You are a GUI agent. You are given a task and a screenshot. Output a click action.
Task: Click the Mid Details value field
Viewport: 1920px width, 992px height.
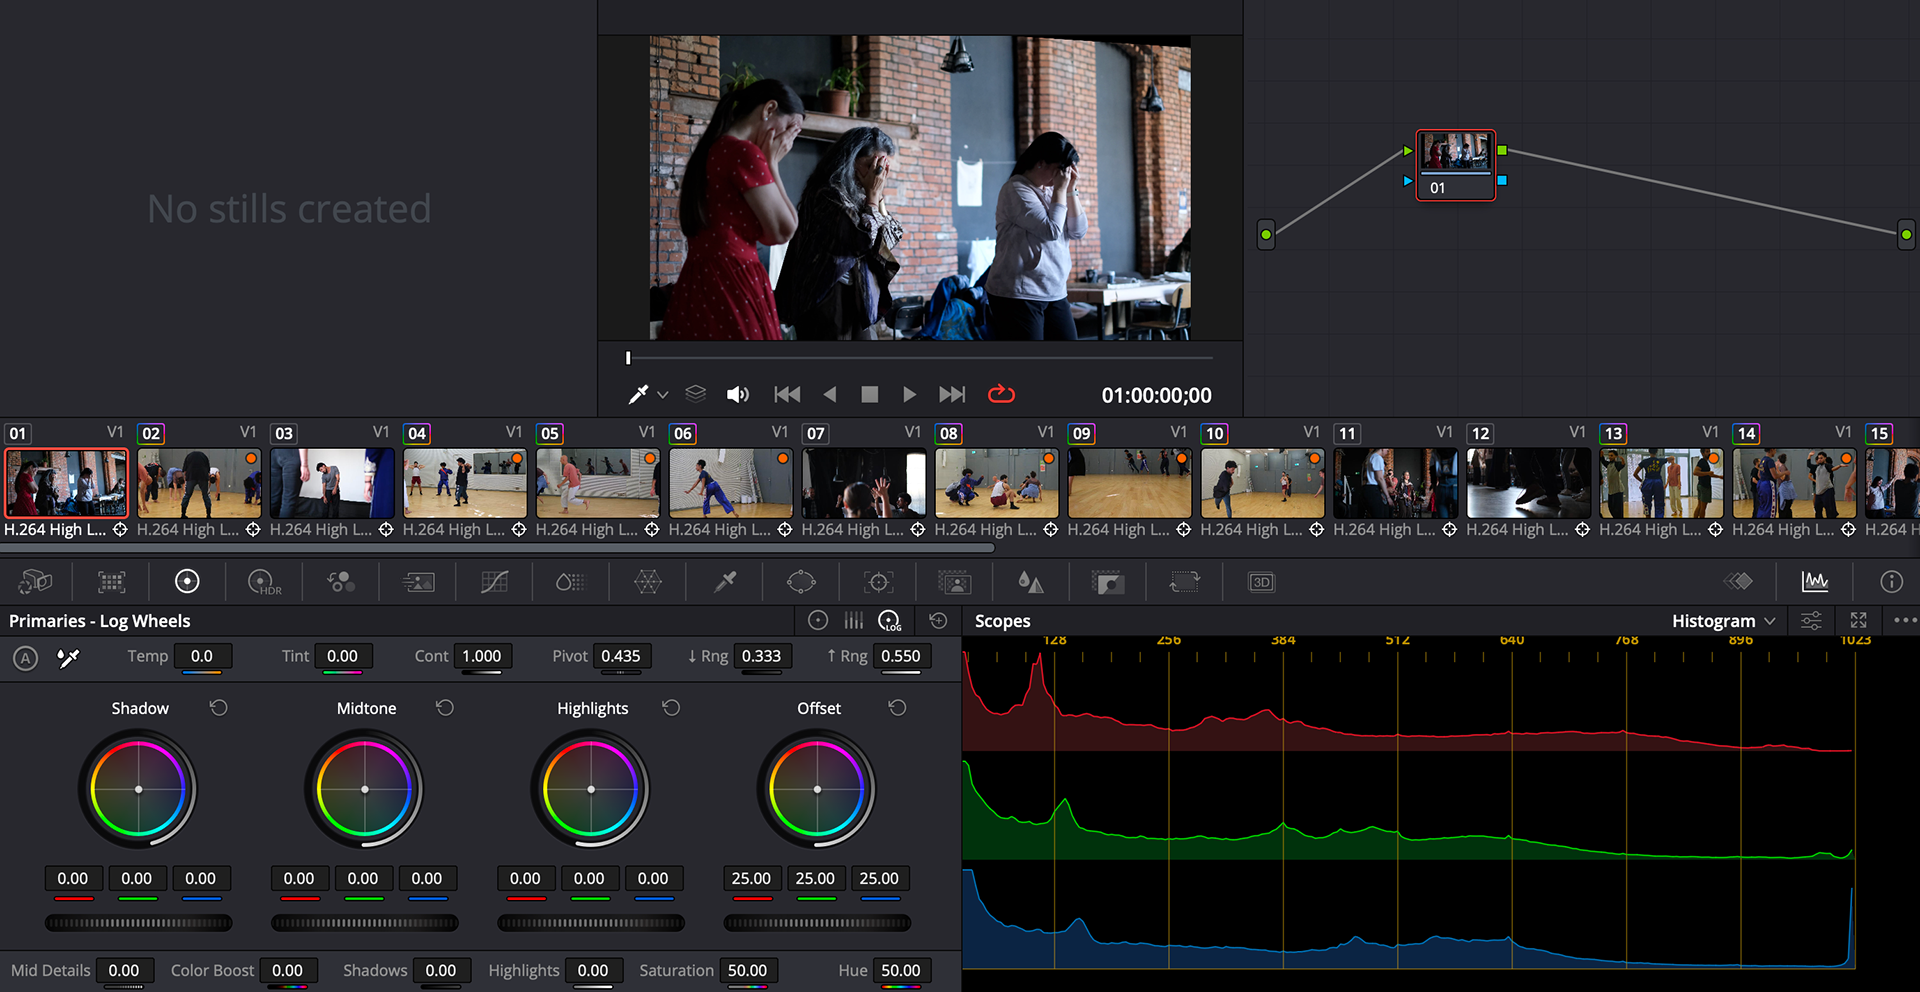pos(124,970)
